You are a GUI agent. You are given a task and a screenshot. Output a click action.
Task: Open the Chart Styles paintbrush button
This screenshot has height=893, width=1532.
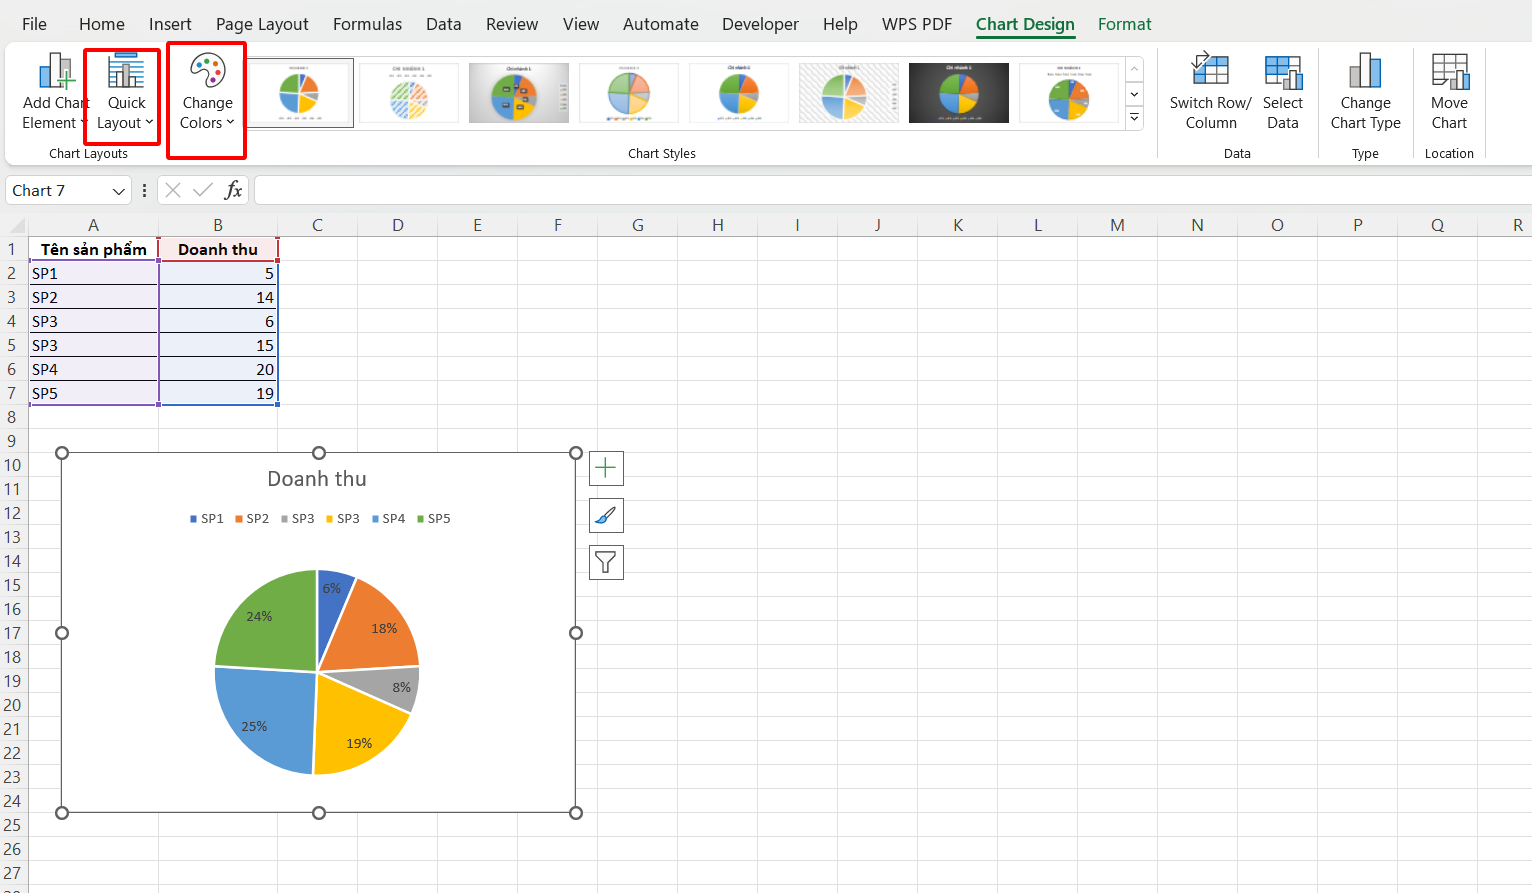606,516
